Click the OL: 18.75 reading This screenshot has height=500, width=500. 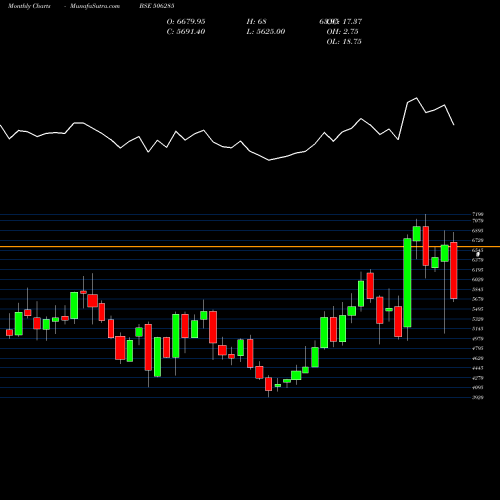344,42
